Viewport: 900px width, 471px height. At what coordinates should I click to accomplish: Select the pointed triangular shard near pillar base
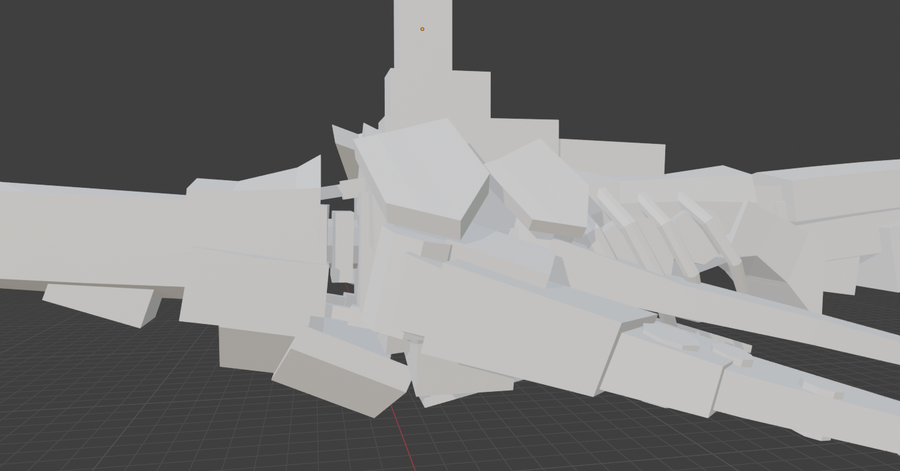pos(343,146)
